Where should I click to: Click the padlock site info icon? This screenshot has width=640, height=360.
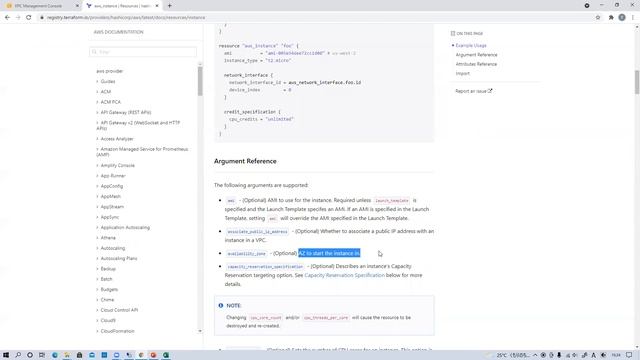coord(42,18)
